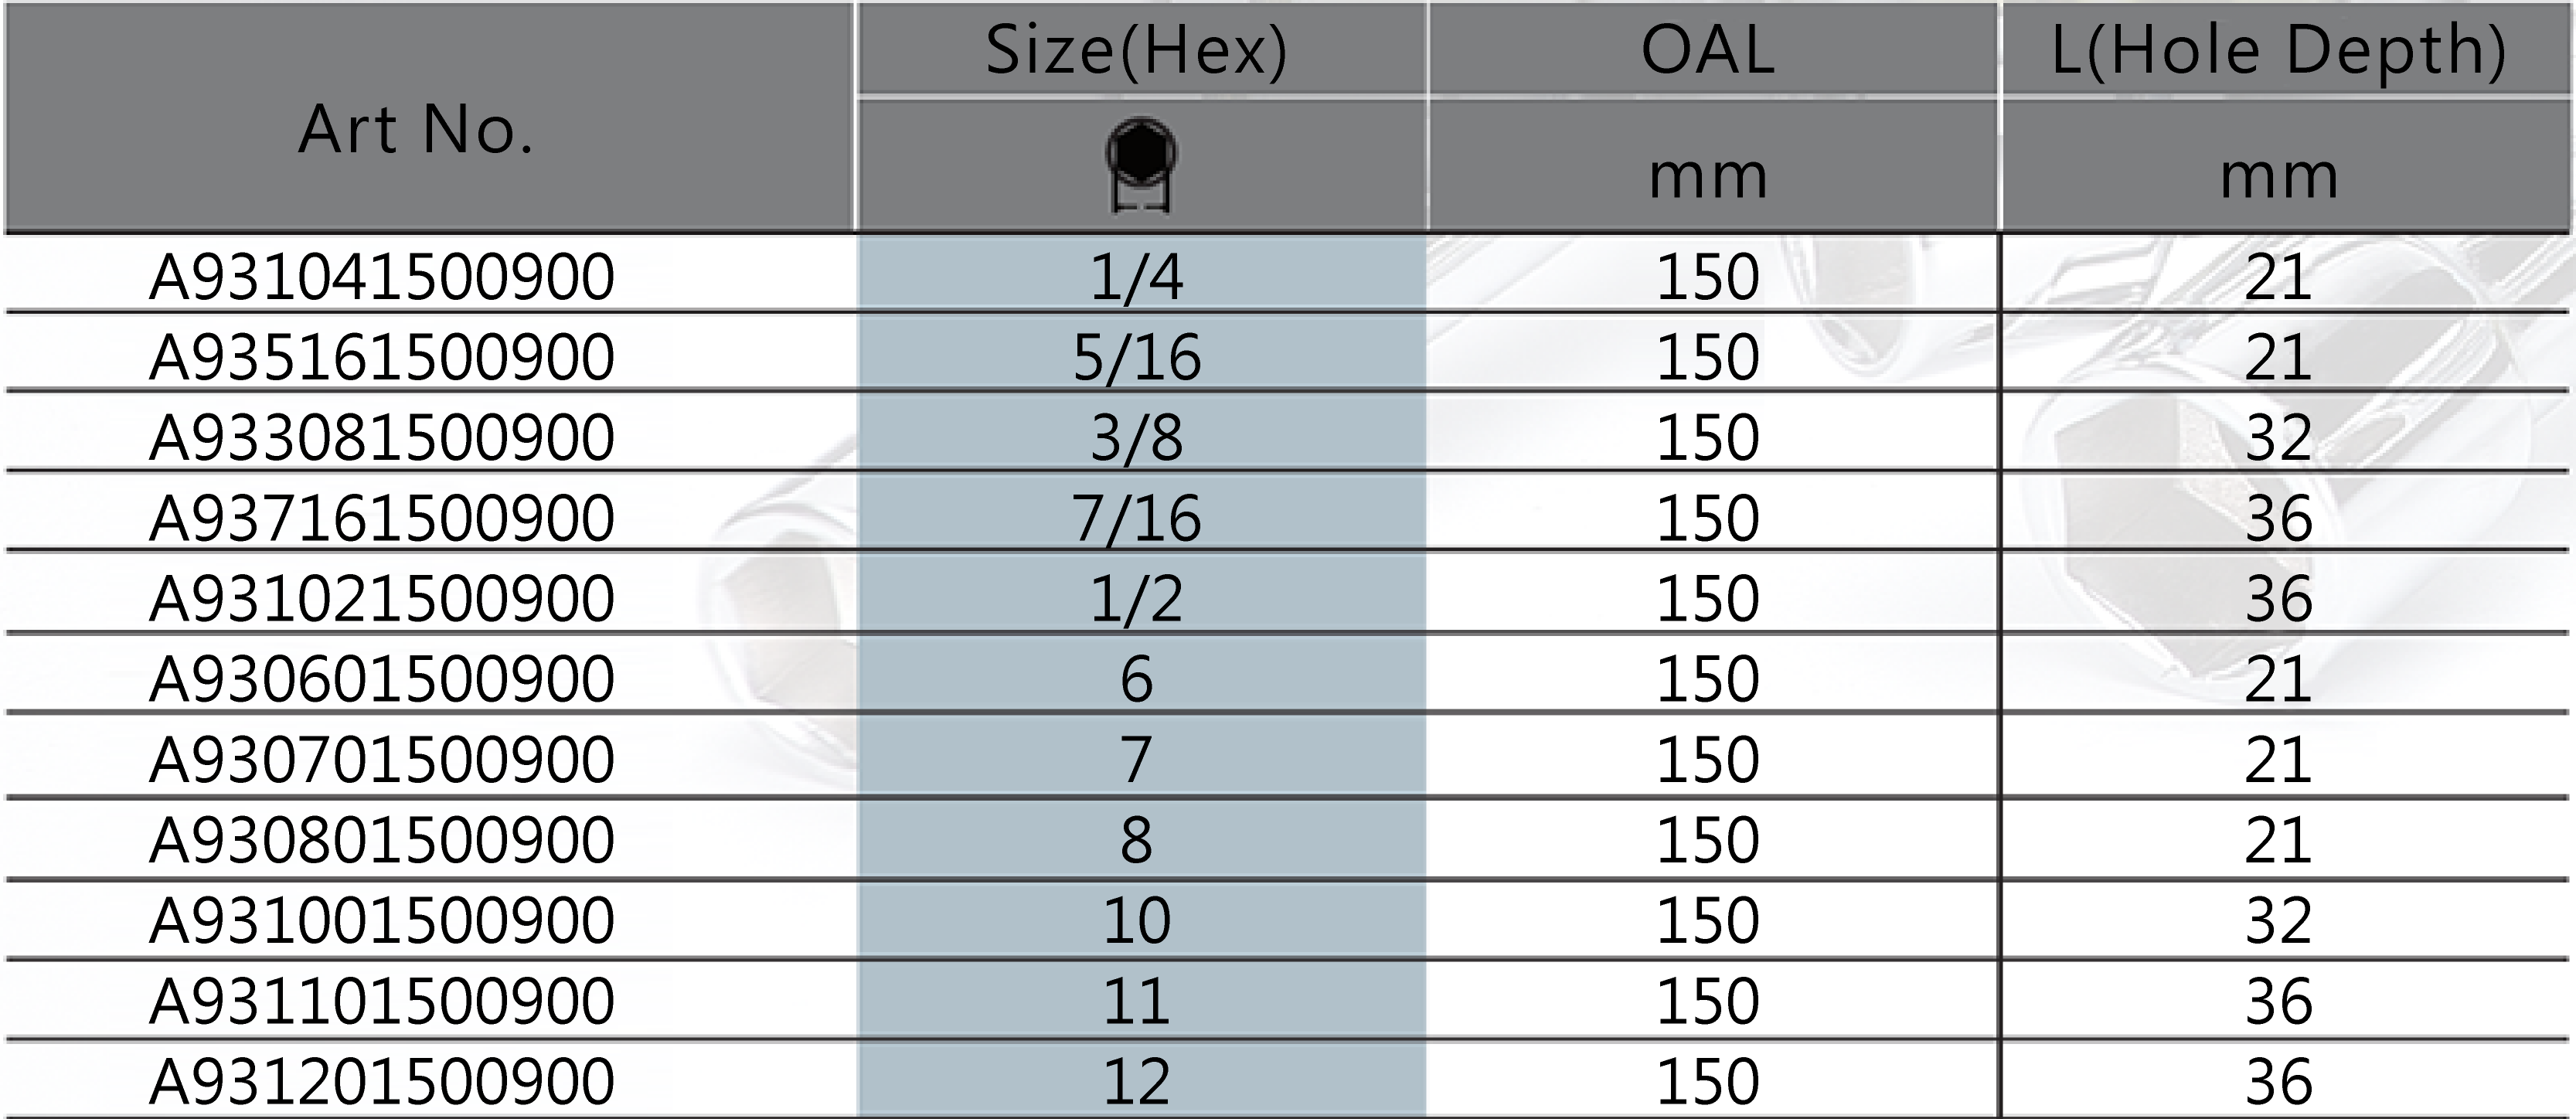Viewport: 2576px width, 1119px height.
Task: Click the Size(Hex) column header
Action: 1138,49
